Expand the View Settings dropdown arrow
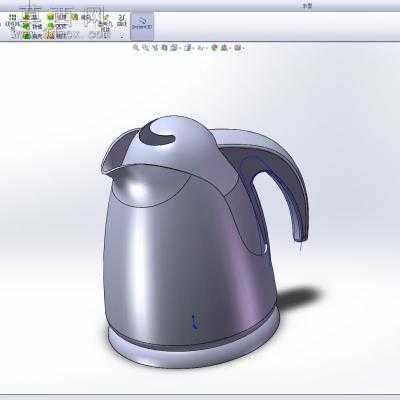The width and height of the screenshot is (400, 400). 244,48
